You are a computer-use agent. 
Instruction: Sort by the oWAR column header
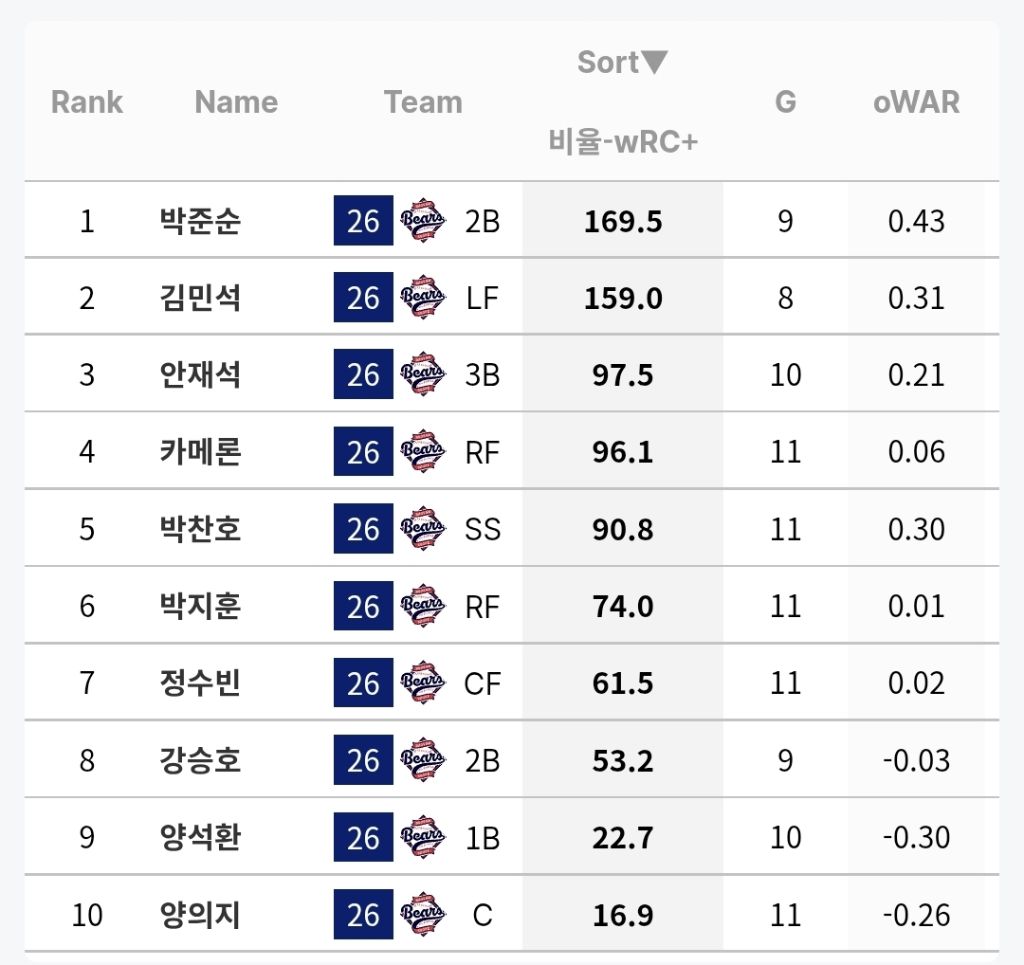pyautogui.click(x=915, y=102)
